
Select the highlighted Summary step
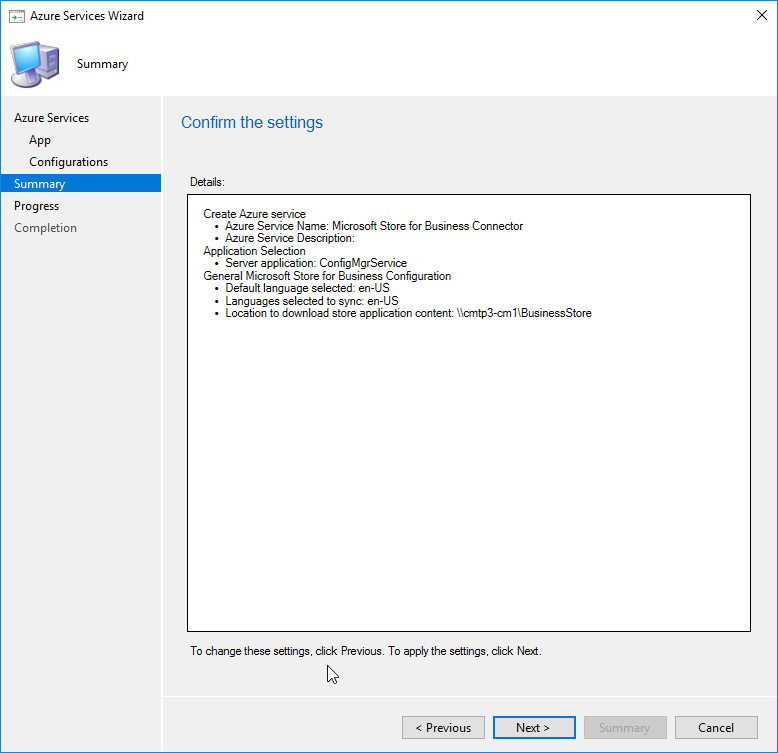click(81, 184)
